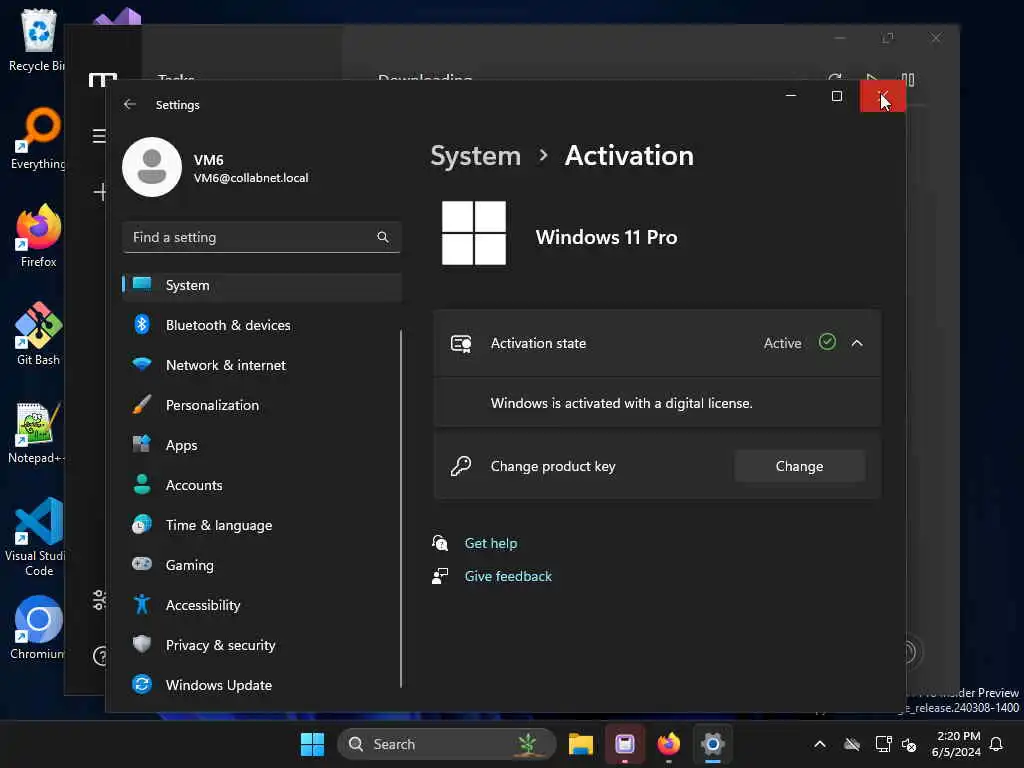Click the green Active checkmark icon
Viewport: 1024px width, 768px height.
827,342
